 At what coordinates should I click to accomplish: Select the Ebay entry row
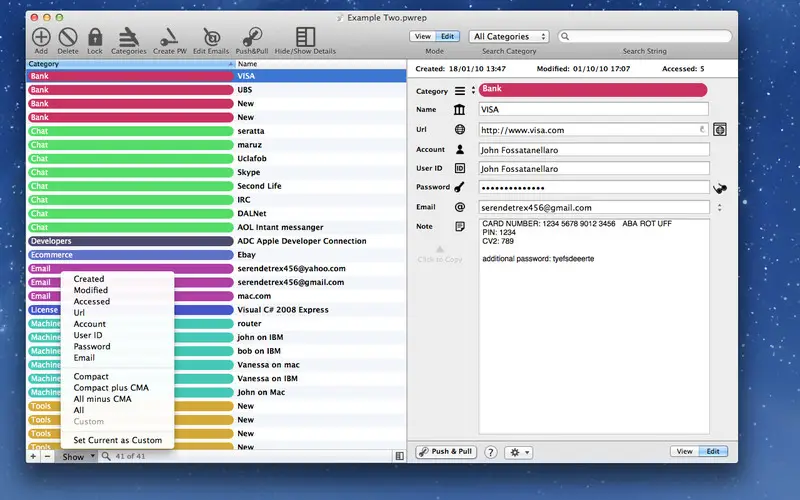[217, 255]
